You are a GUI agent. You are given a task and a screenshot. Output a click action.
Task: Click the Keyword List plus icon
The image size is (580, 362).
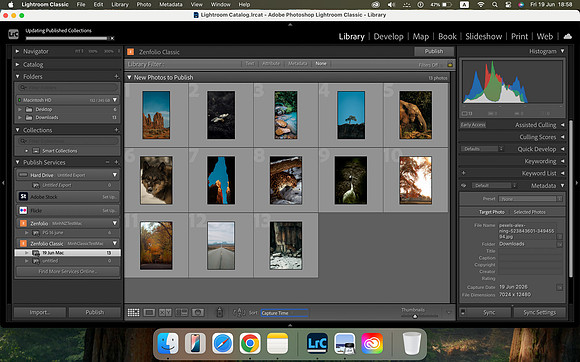click(x=463, y=173)
